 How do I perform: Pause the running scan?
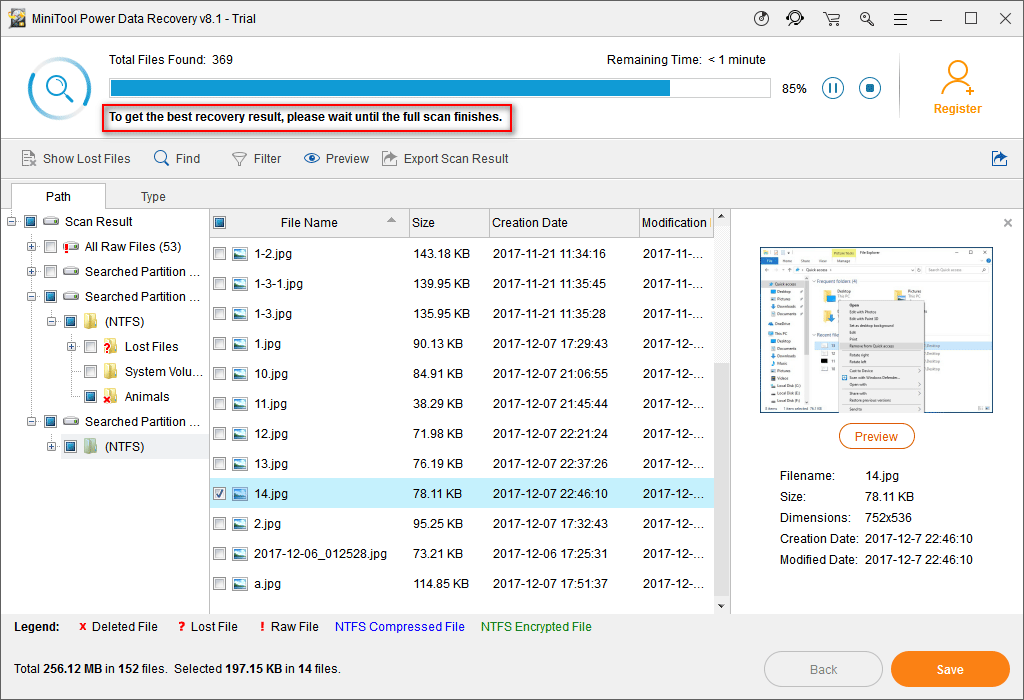click(x=833, y=88)
